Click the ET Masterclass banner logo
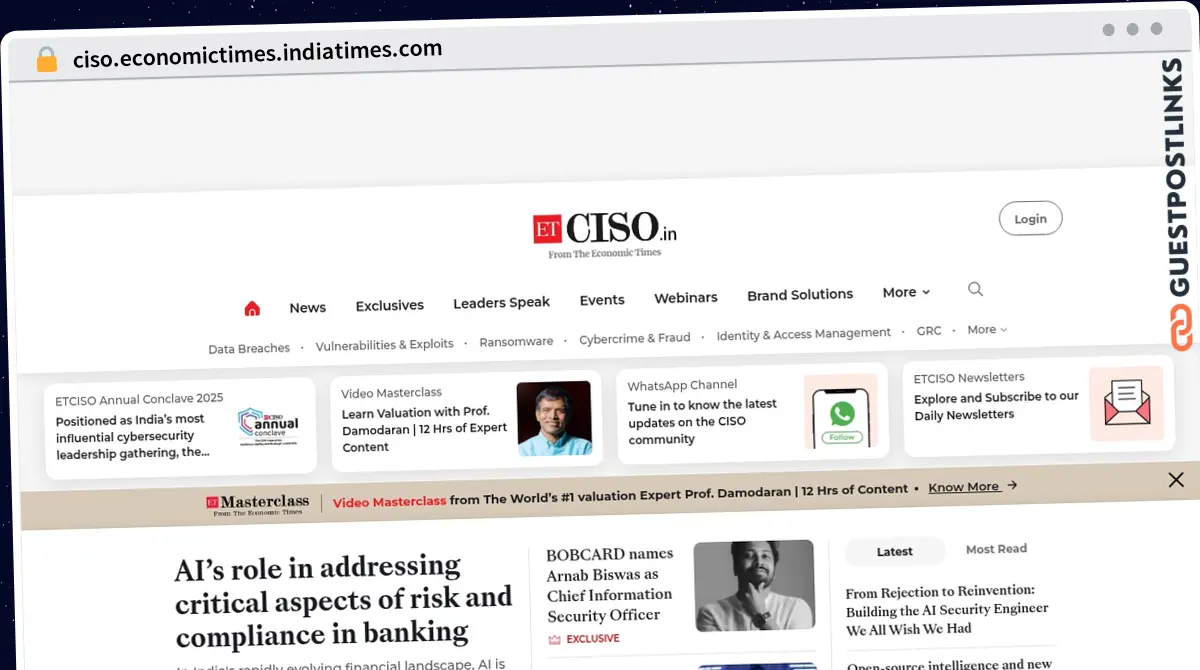 (x=259, y=504)
